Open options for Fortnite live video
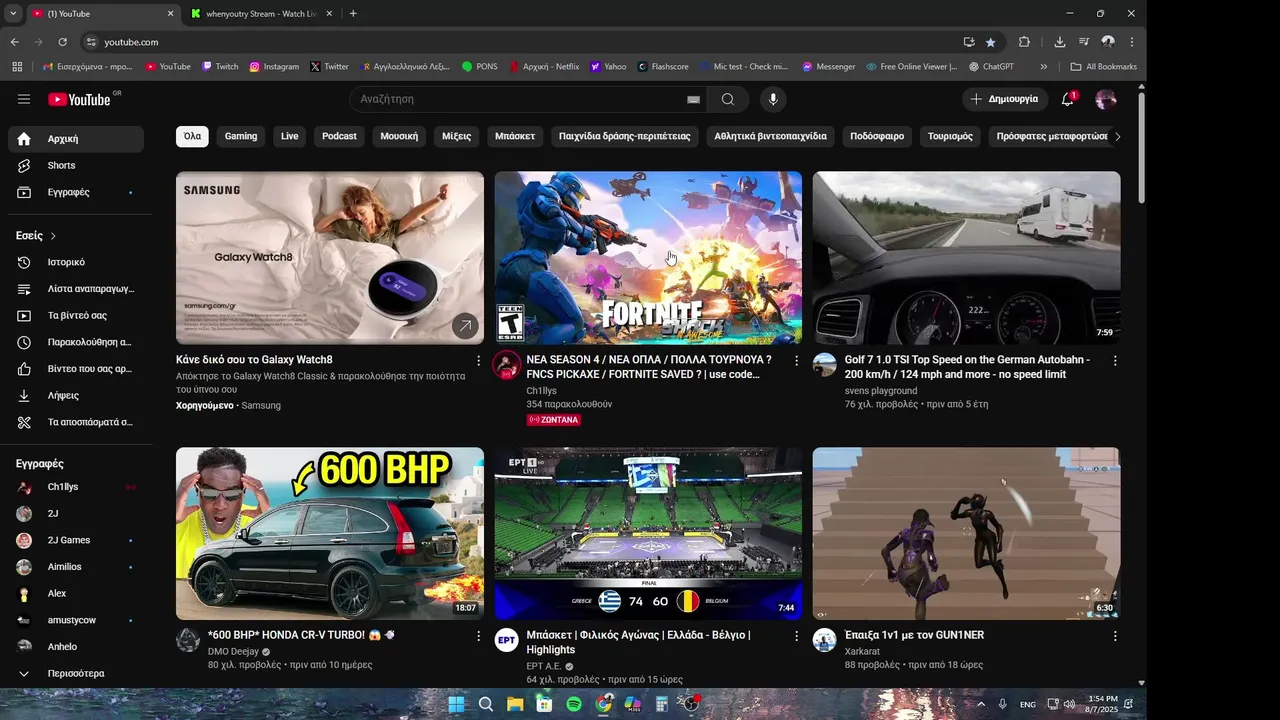 click(797, 360)
